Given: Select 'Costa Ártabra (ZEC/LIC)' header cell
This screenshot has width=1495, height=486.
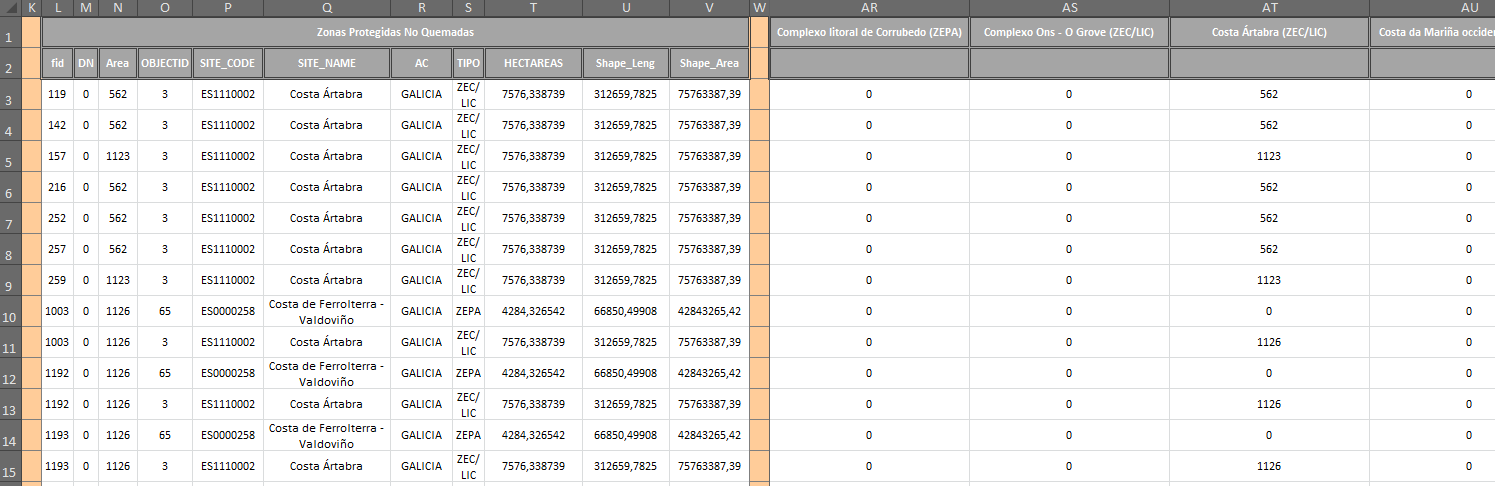Looking at the screenshot, I should 1268,33.
